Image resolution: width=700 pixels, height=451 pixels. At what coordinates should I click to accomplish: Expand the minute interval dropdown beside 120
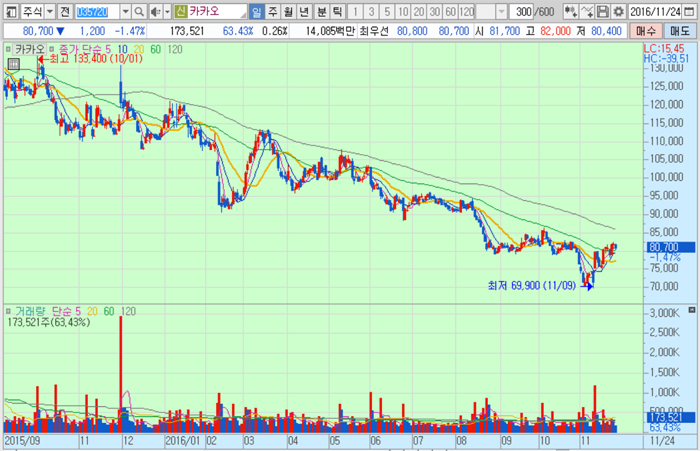[502, 12]
